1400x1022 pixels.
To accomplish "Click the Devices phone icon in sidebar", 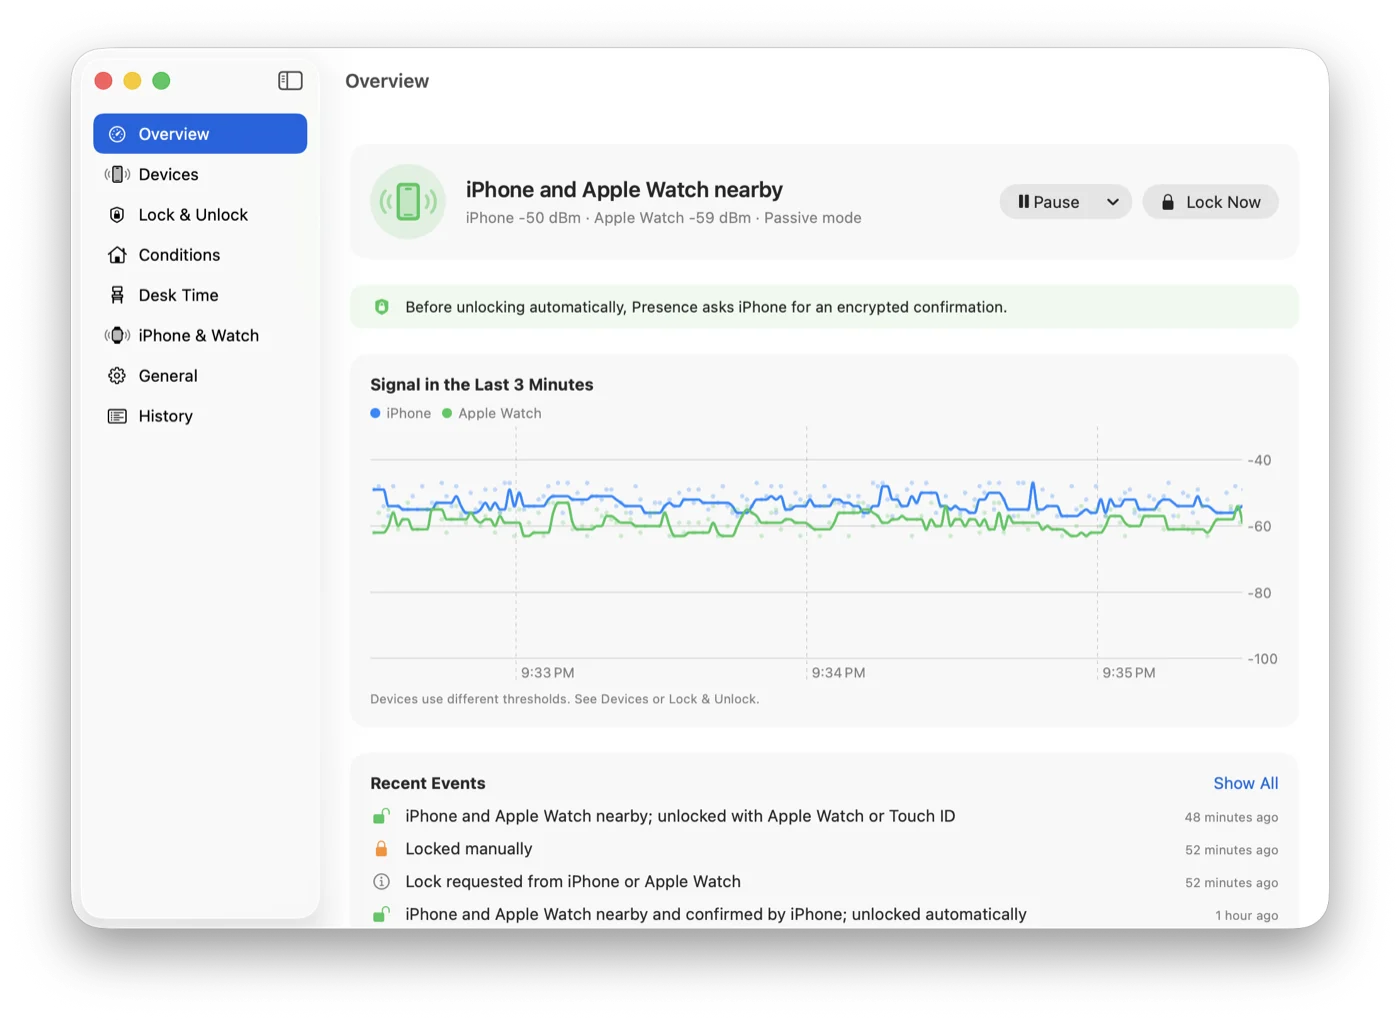I will click(117, 175).
